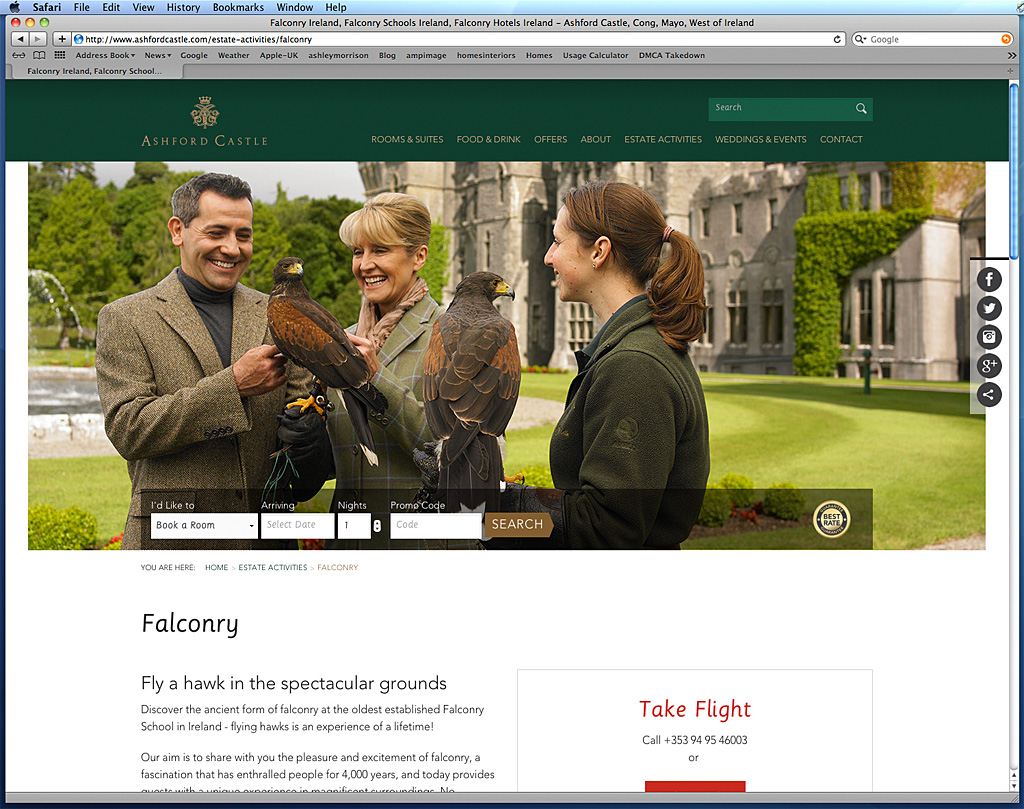This screenshot has width=1024, height=809.
Task: Click the Facebook share icon
Action: [x=988, y=279]
